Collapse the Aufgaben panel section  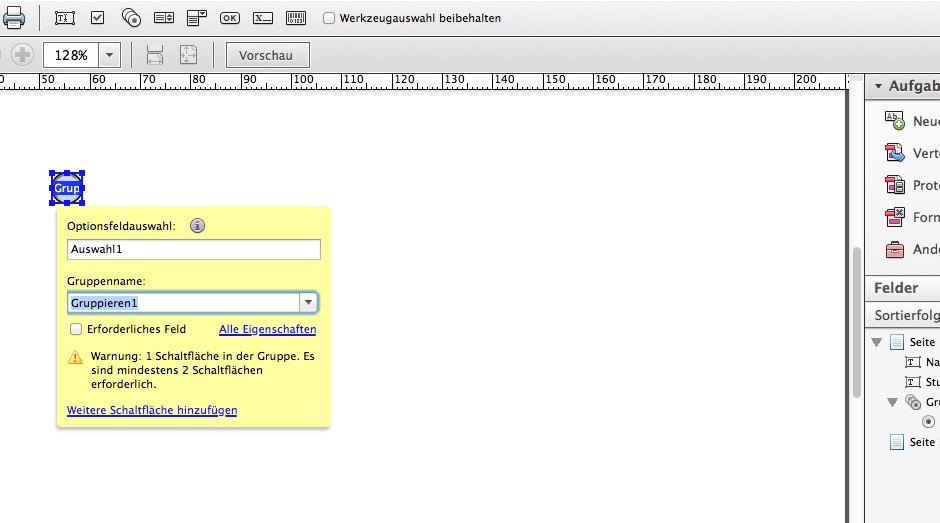[878, 86]
